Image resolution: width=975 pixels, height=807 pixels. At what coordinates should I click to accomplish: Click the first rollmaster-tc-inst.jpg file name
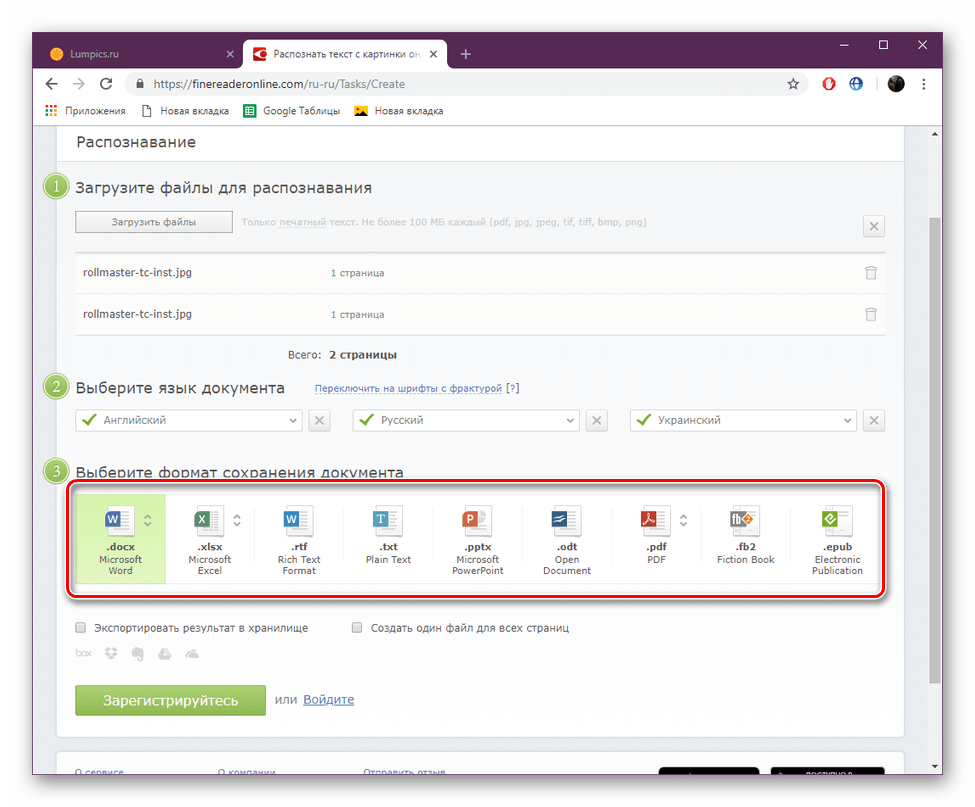click(137, 272)
